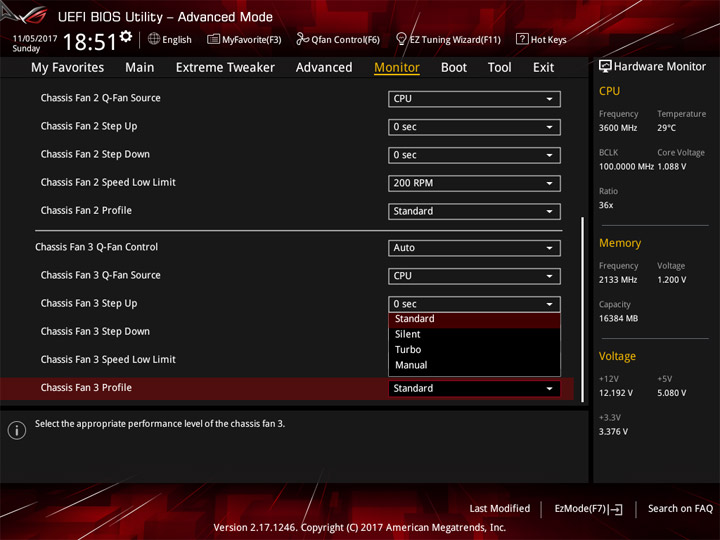
Task: Open Chassis Fan 2 Profile dropdown
Action: [474, 211]
